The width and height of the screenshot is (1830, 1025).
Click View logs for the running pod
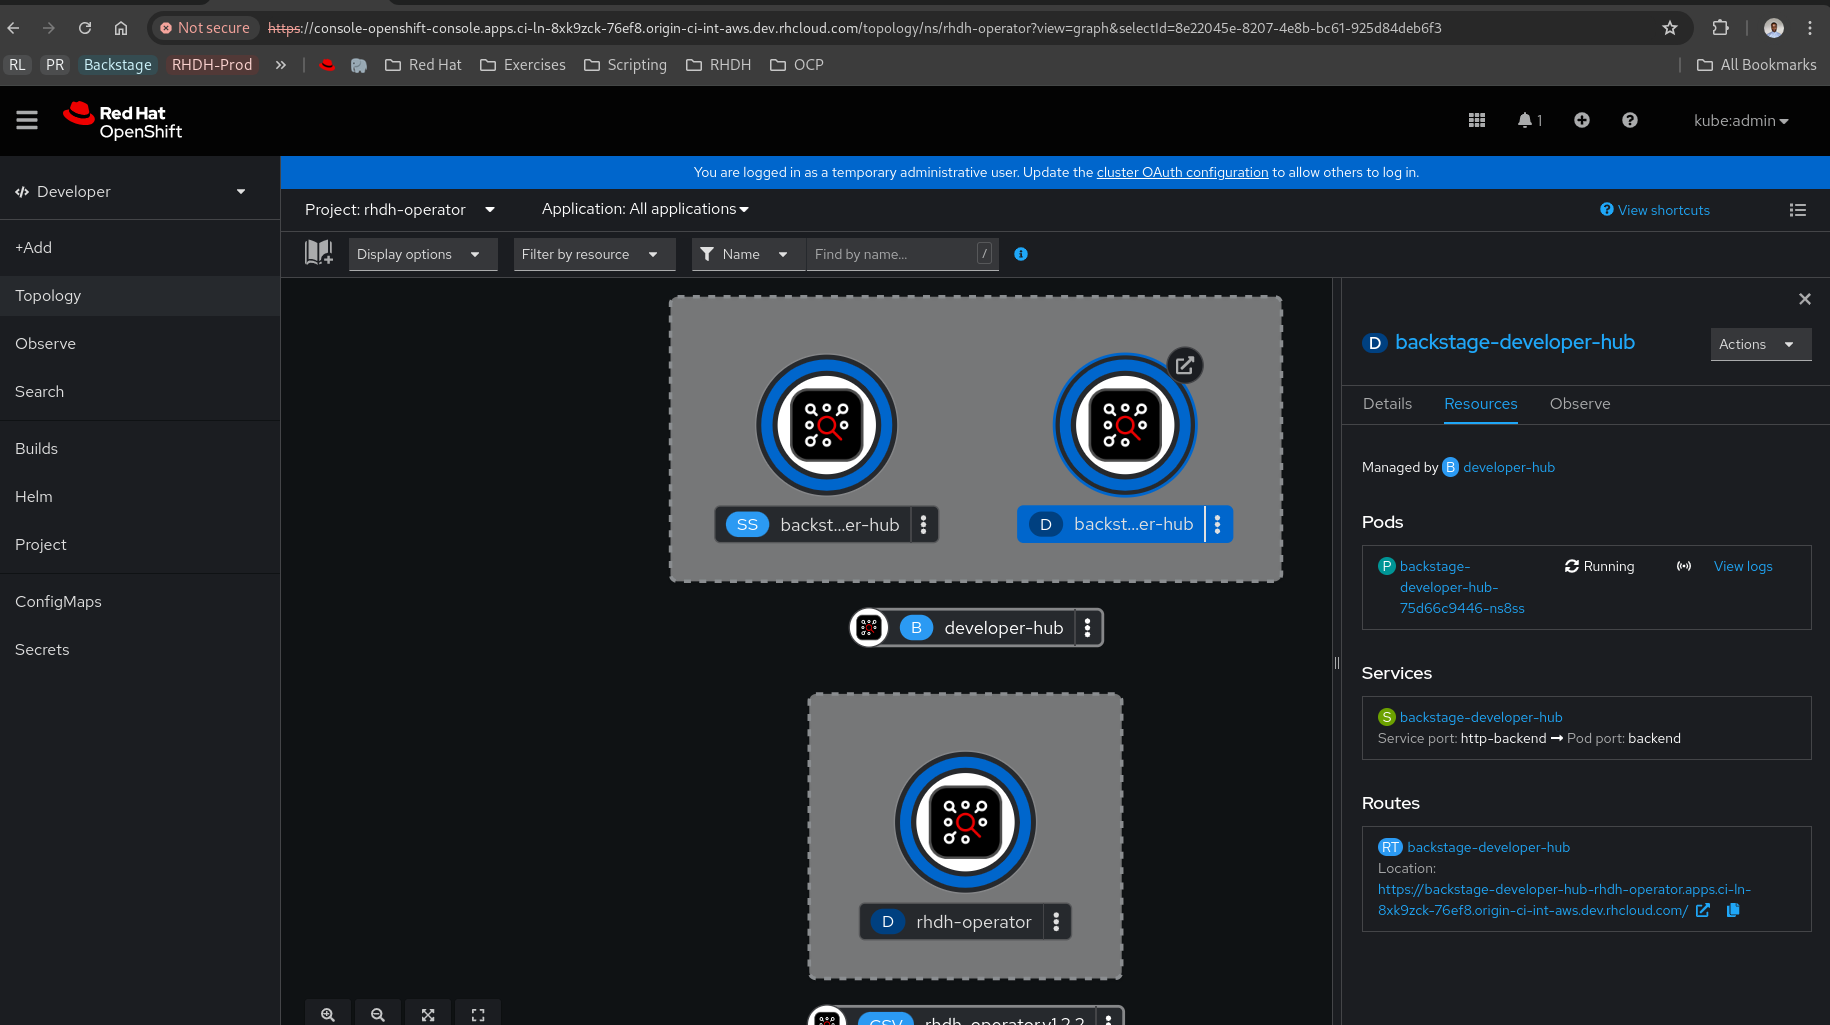coord(1743,566)
